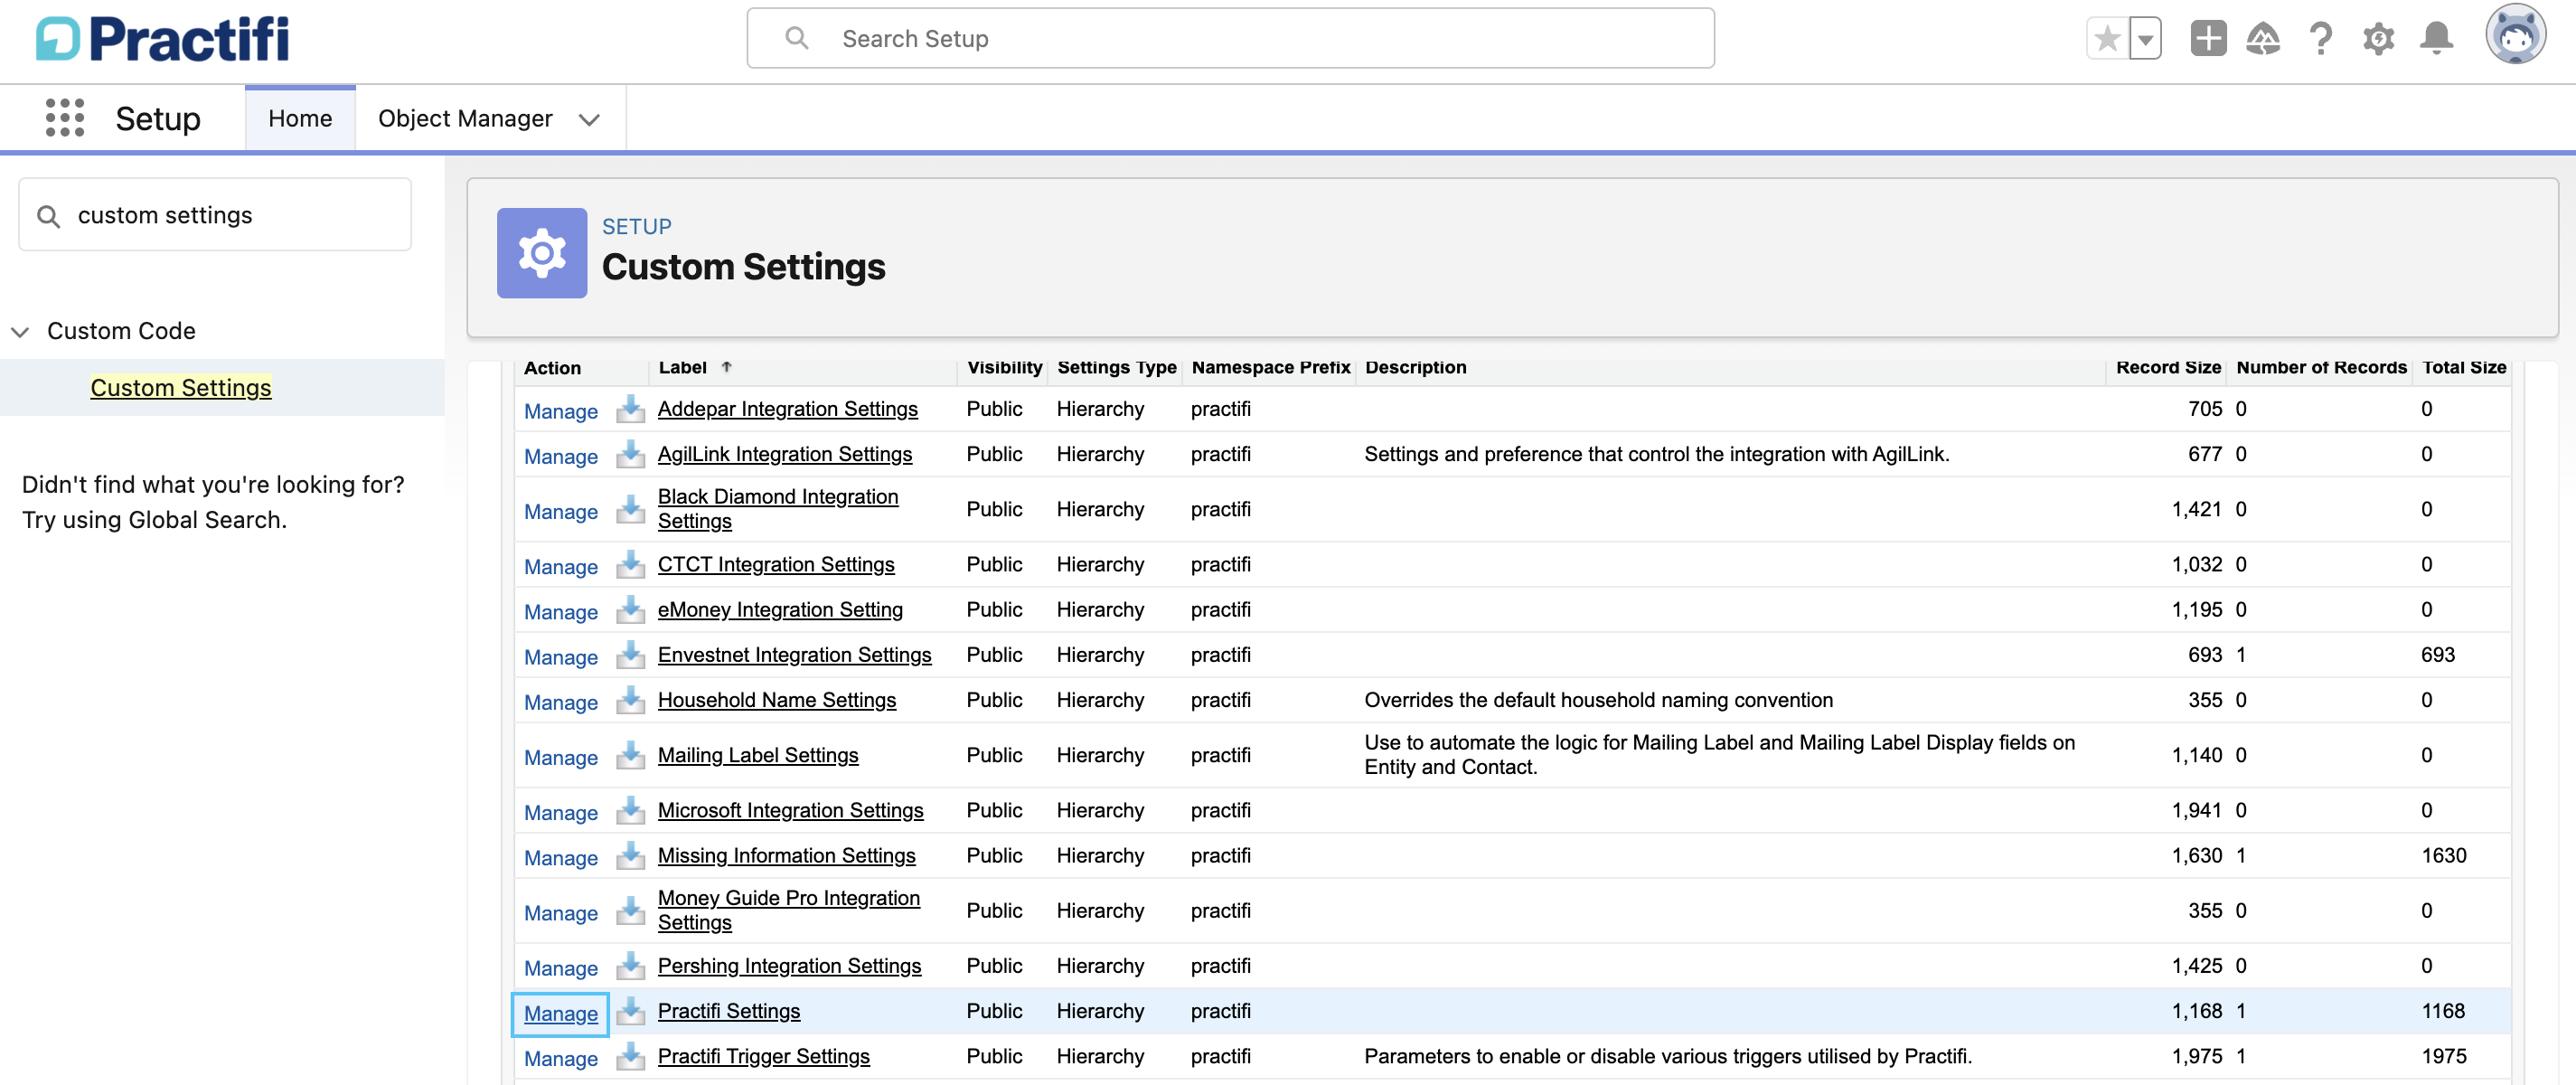Expand the Object Manager tab chevron
2576x1085 pixels.
coord(589,120)
